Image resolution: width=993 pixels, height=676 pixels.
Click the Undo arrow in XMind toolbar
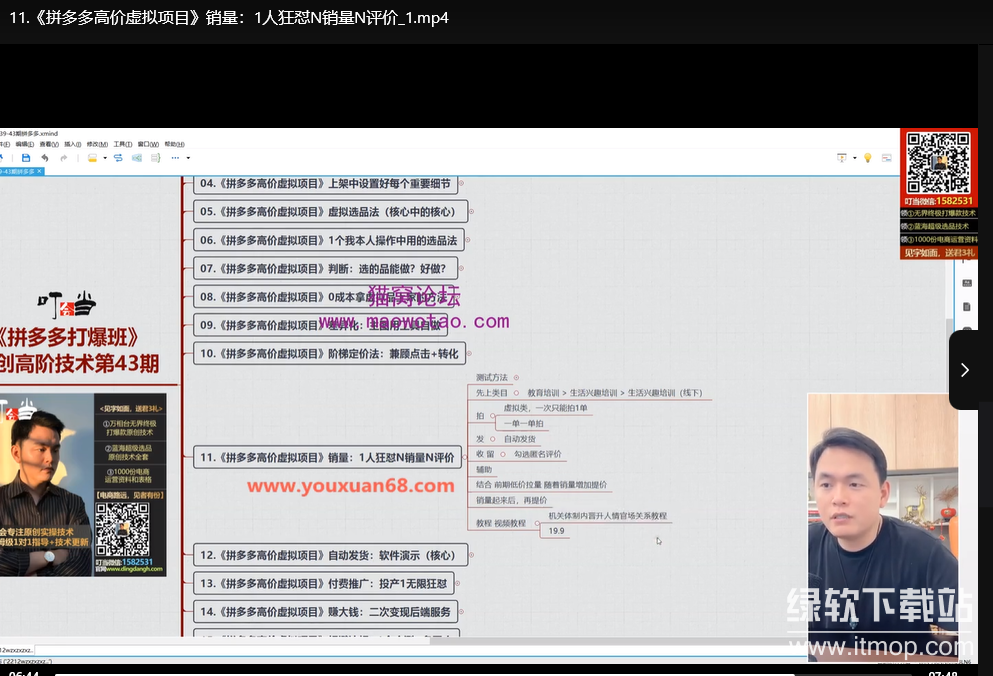[44, 158]
